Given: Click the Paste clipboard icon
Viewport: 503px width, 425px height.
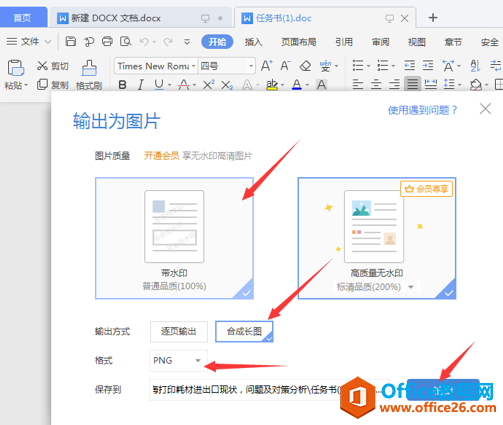Looking at the screenshot, I should (x=16, y=68).
